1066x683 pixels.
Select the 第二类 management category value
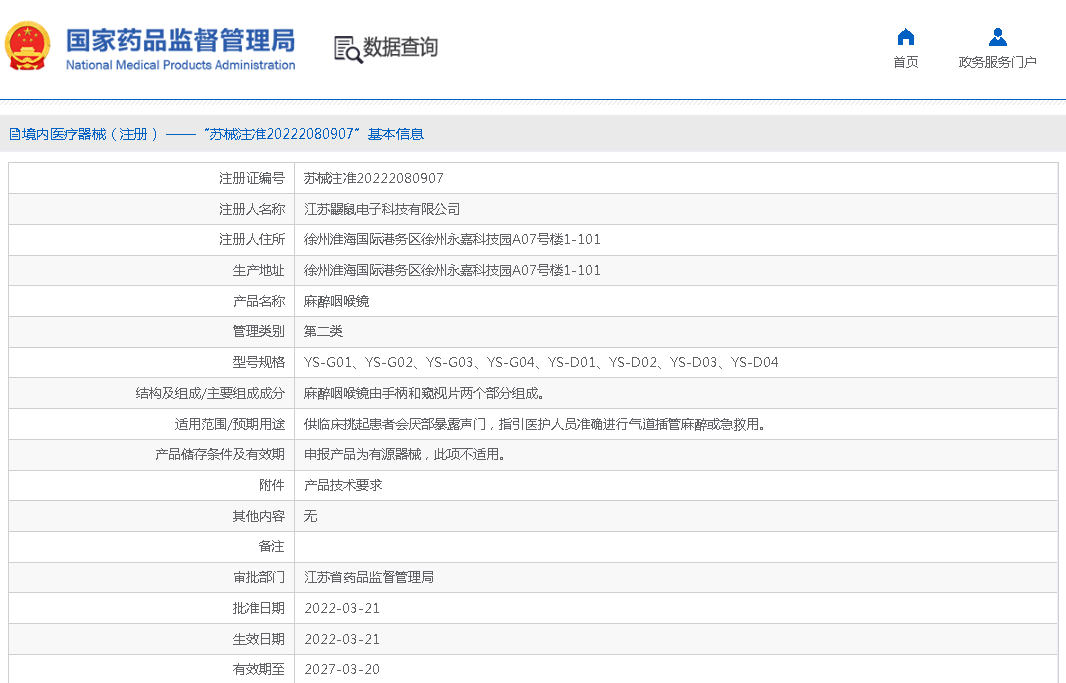pyautogui.click(x=323, y=331)
